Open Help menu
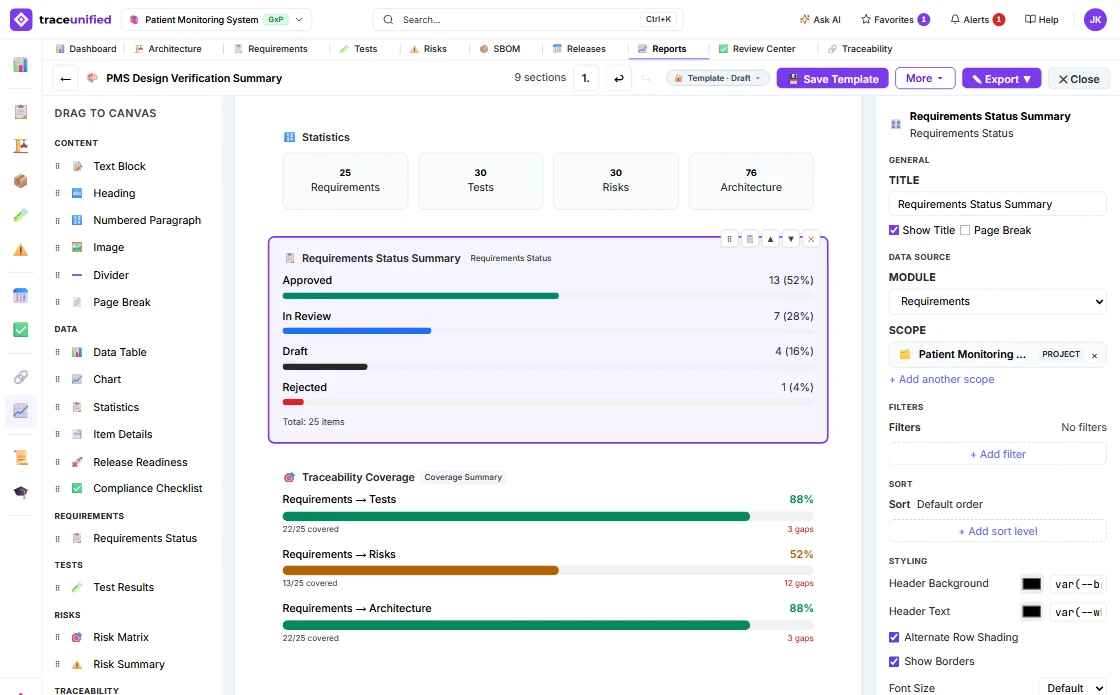This screenshot has height=695, width=1120. [x=1041, y=19]
